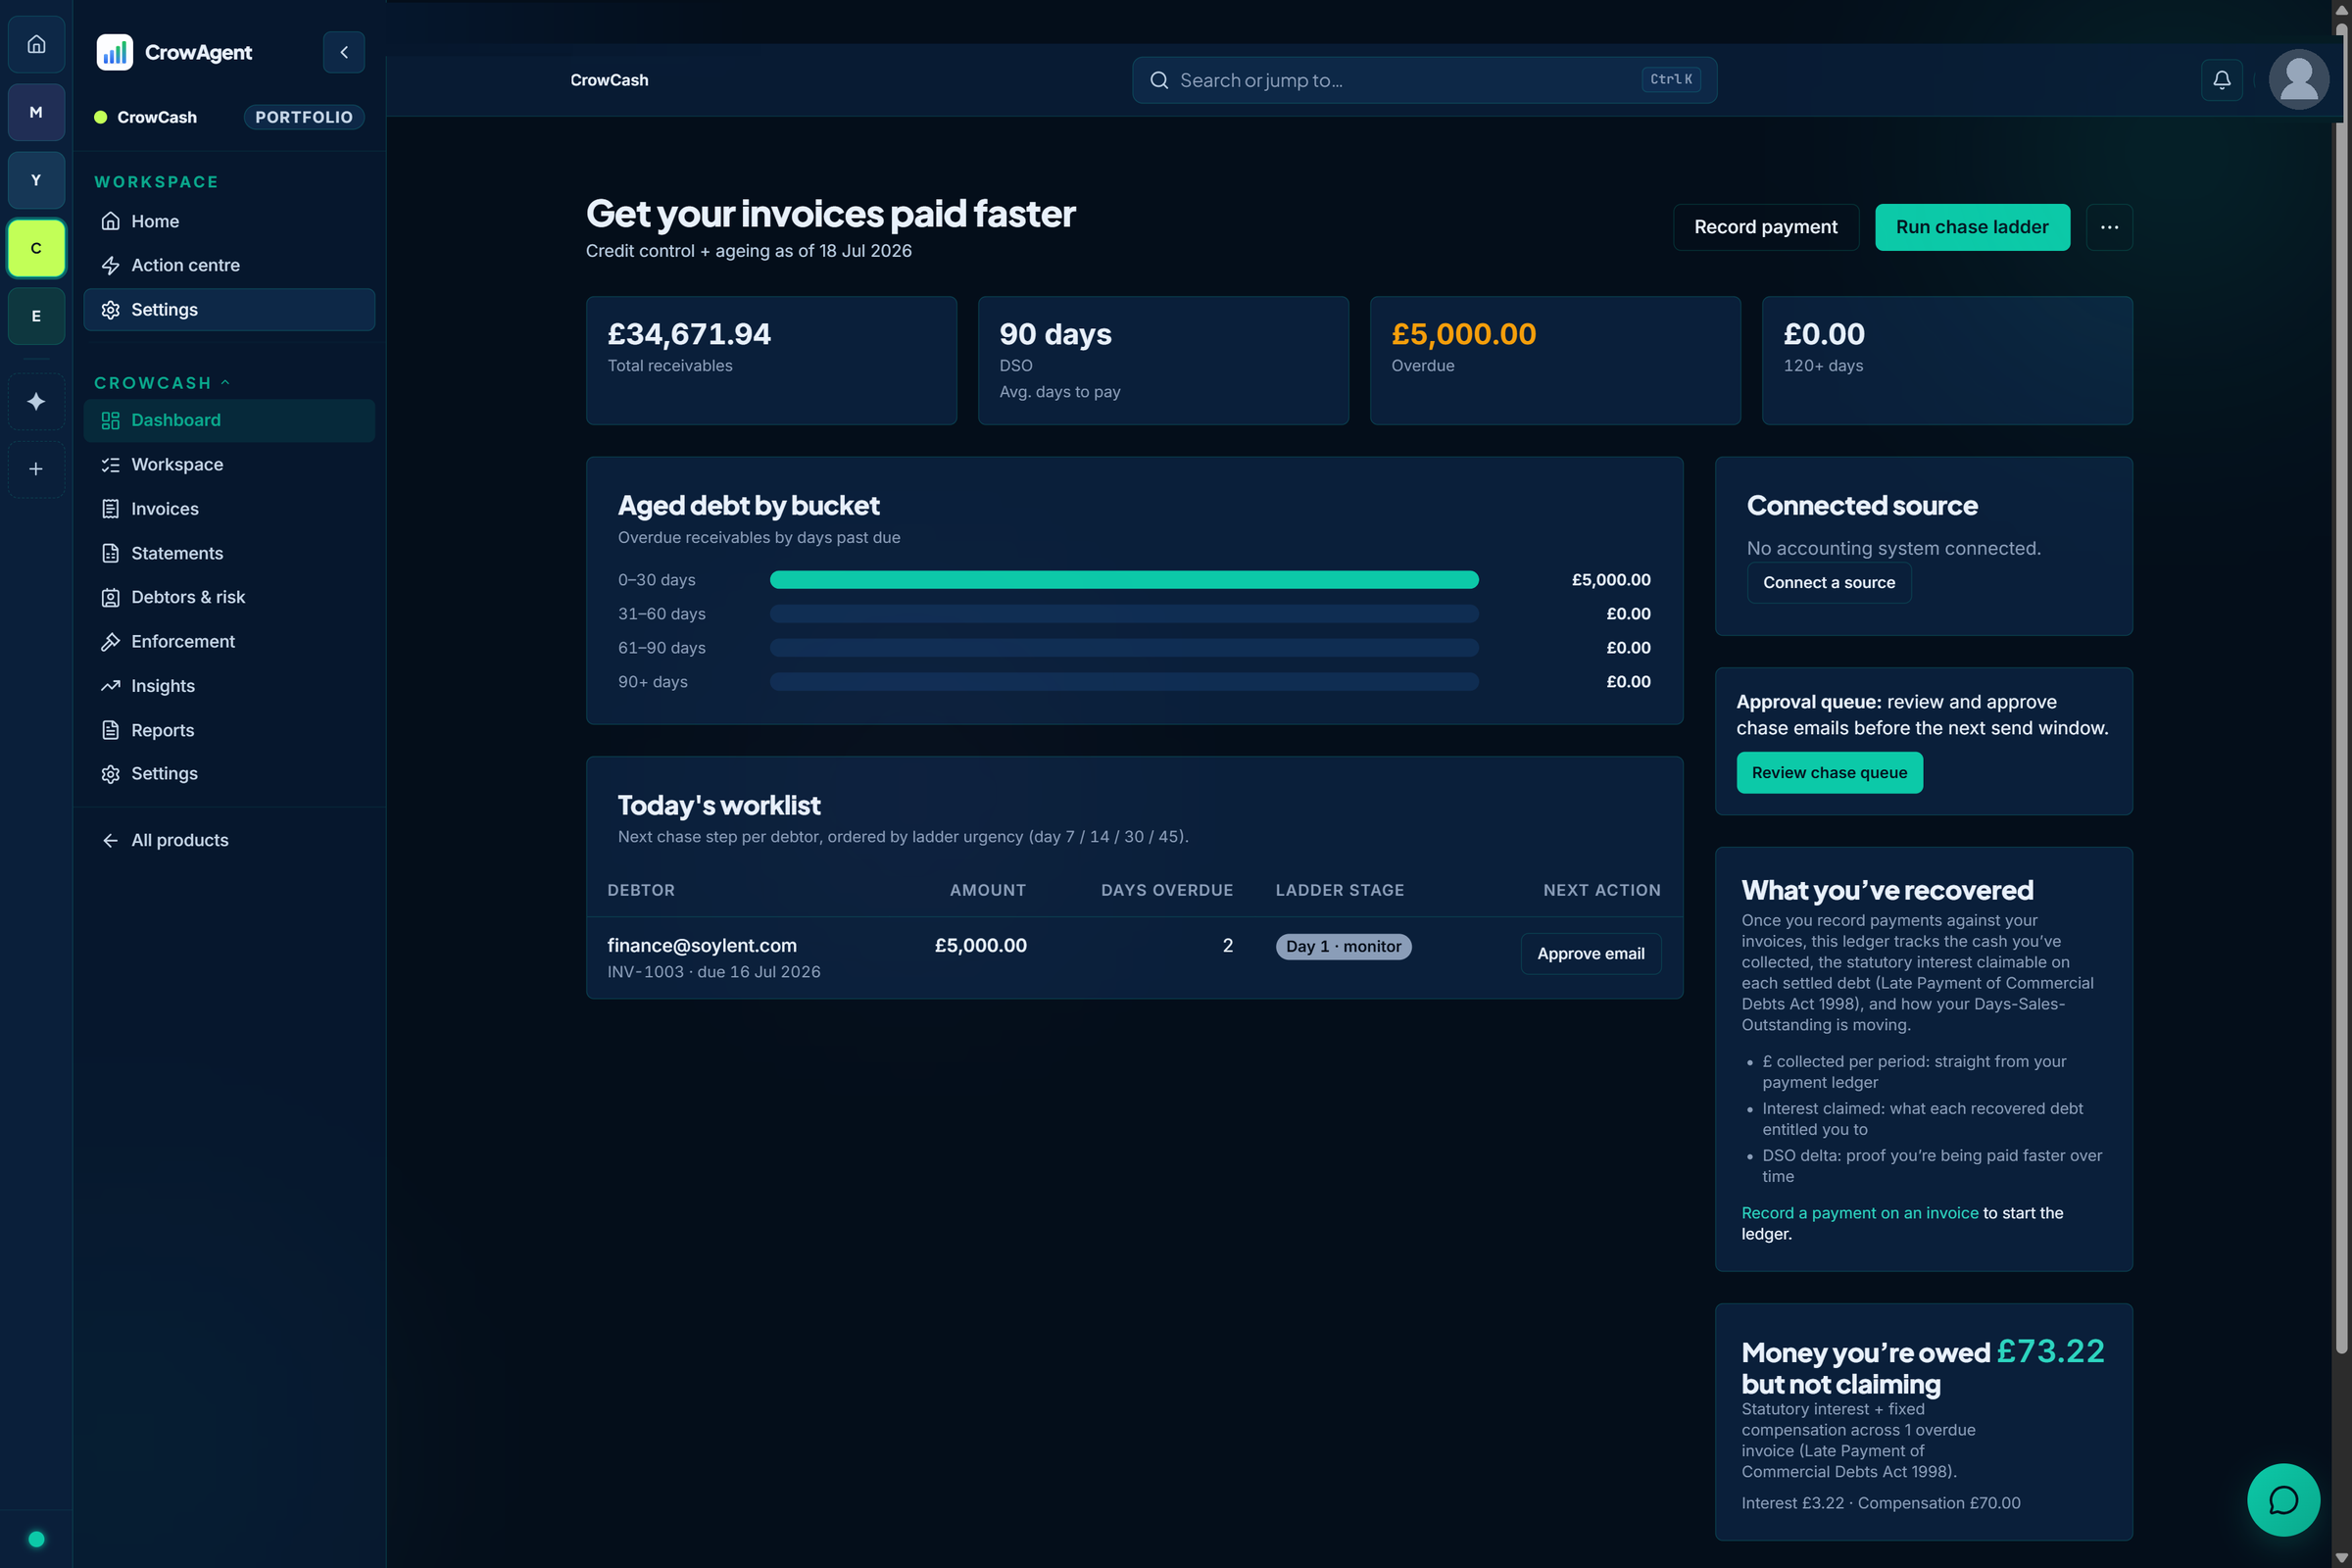Screen dimensions: 2352x1568
Task: Focus the 'Search or jump to…' field
Action: 1424,80
